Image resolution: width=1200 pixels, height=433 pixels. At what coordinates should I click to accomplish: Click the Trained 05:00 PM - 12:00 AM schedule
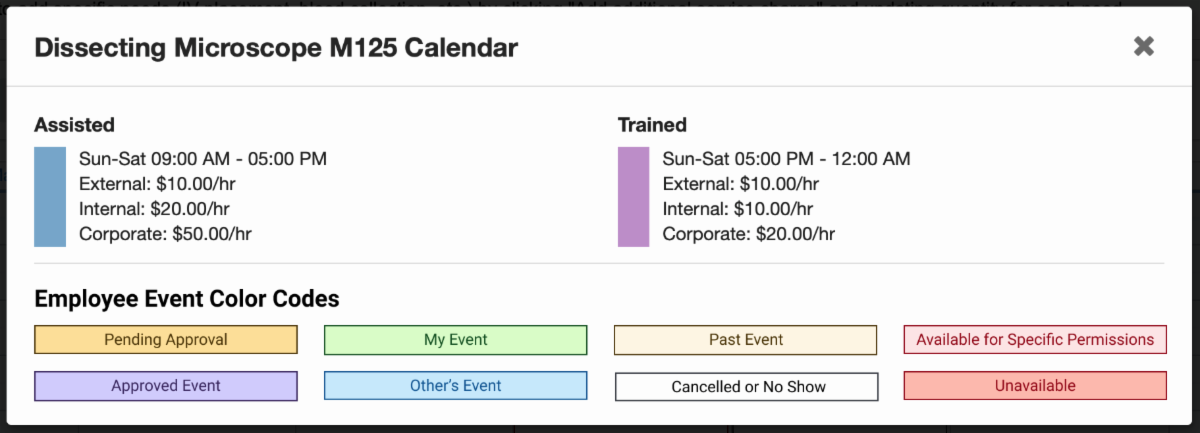786,159
